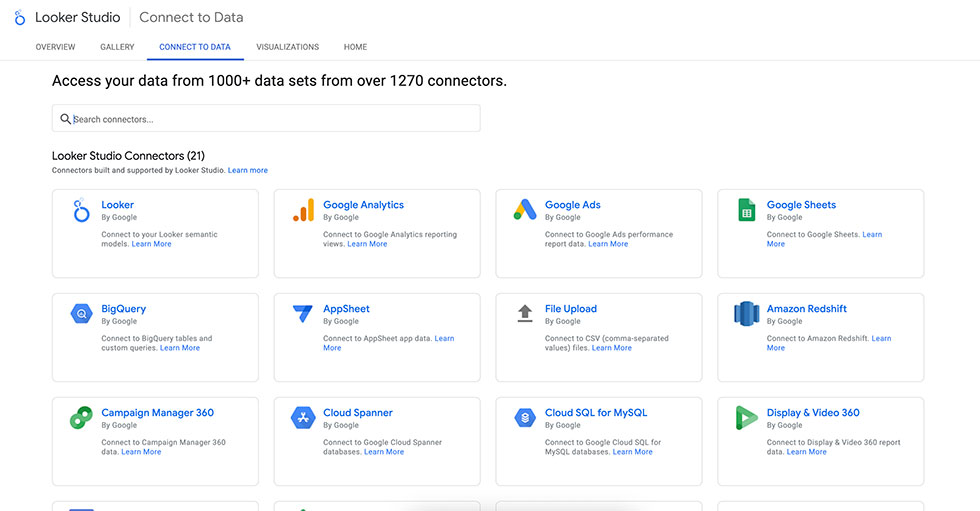This screenshot has height=511, width=980.
Task: Open the Google Analytics title link
Action: tap(363, 205)
